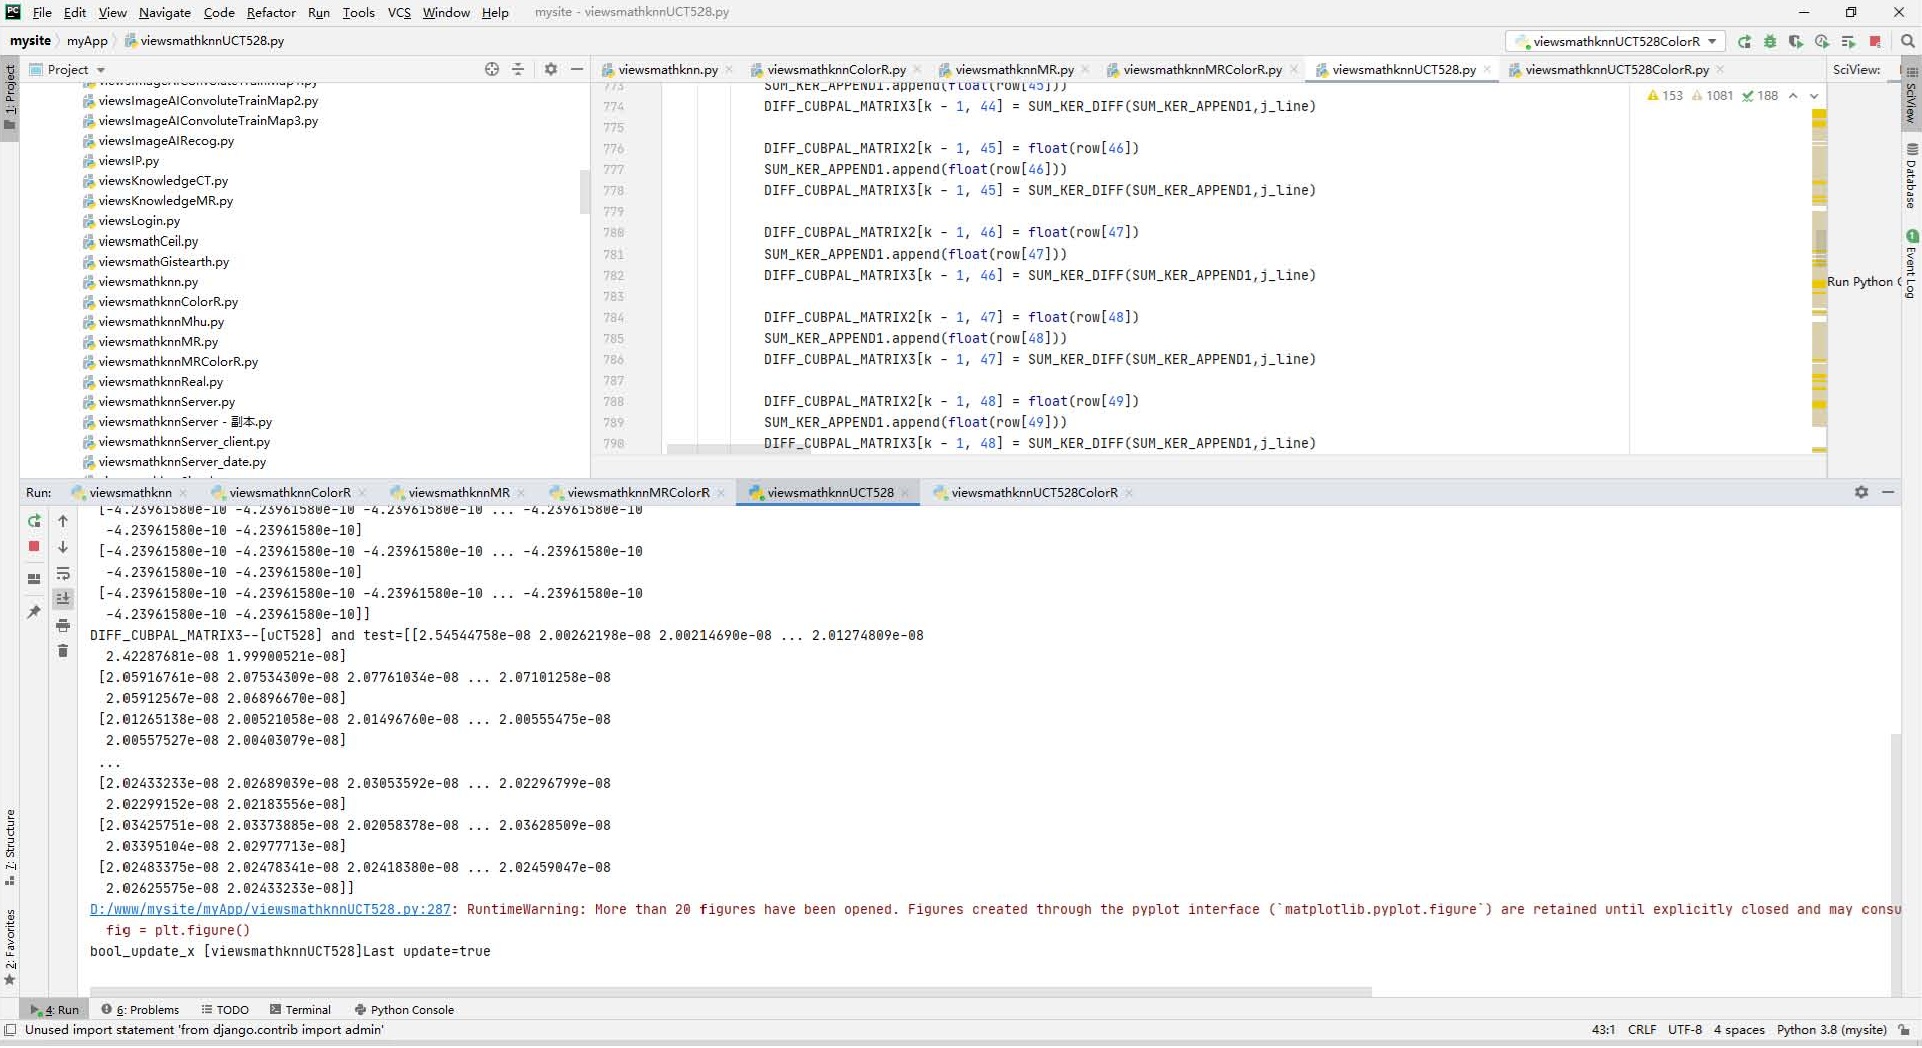1922x1048 pixels.
Task: Toggle soft-wrap in Run console
Action: [x=63, y=573]
